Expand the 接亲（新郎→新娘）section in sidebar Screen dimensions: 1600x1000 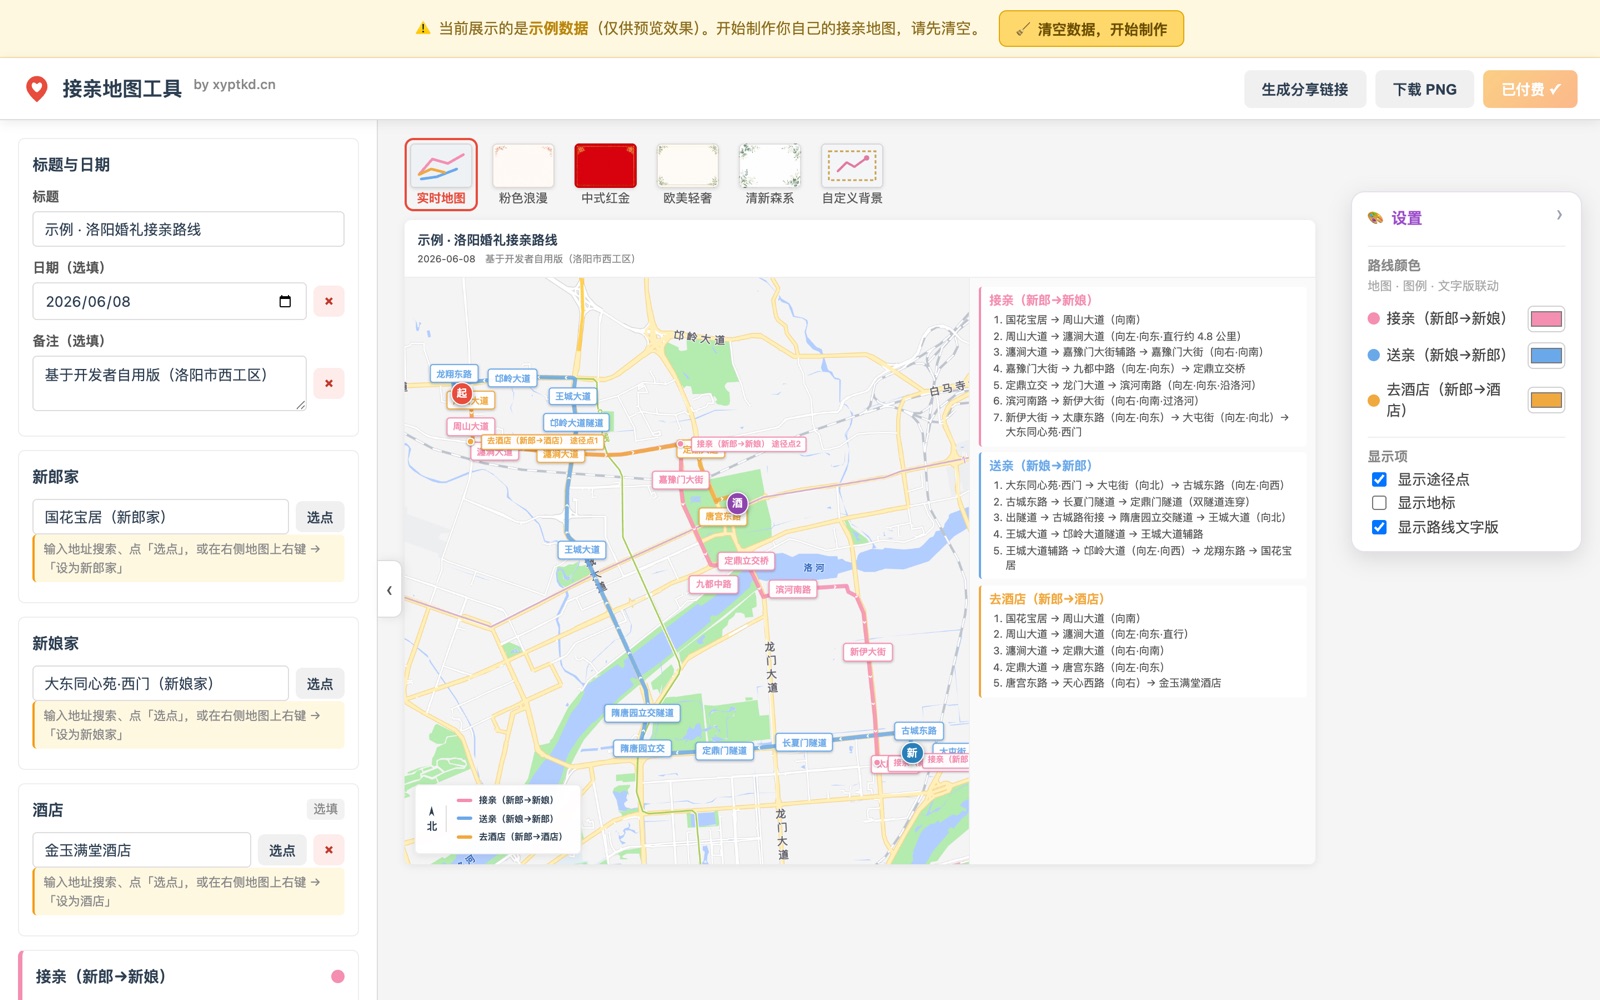pyautogui.click(x=188, y=976)
